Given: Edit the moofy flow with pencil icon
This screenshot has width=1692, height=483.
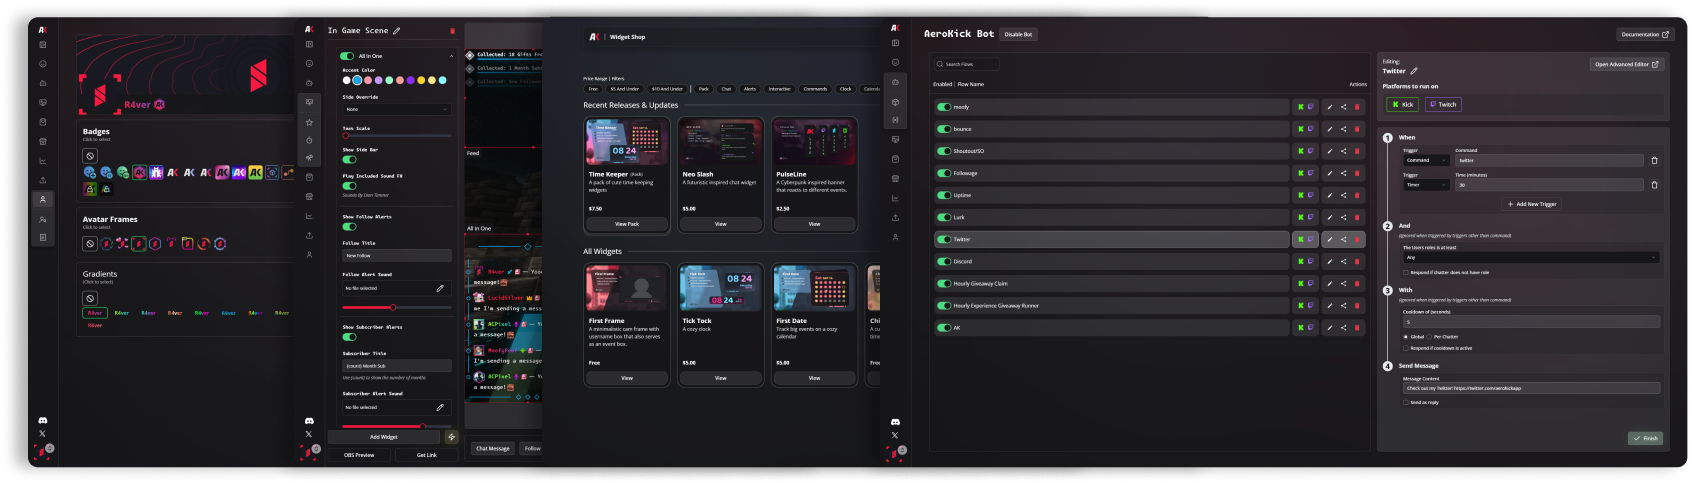Looking at the screenshot, I should click(x=1329, y=107).
